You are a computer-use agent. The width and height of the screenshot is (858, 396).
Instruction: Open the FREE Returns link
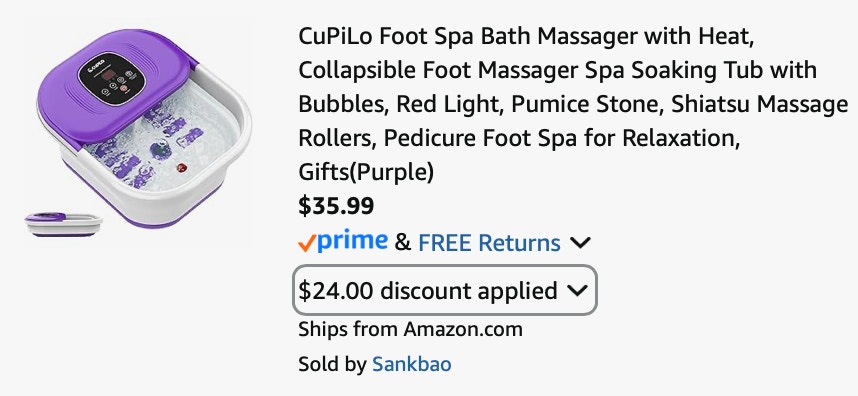click(x=489, y=243)
